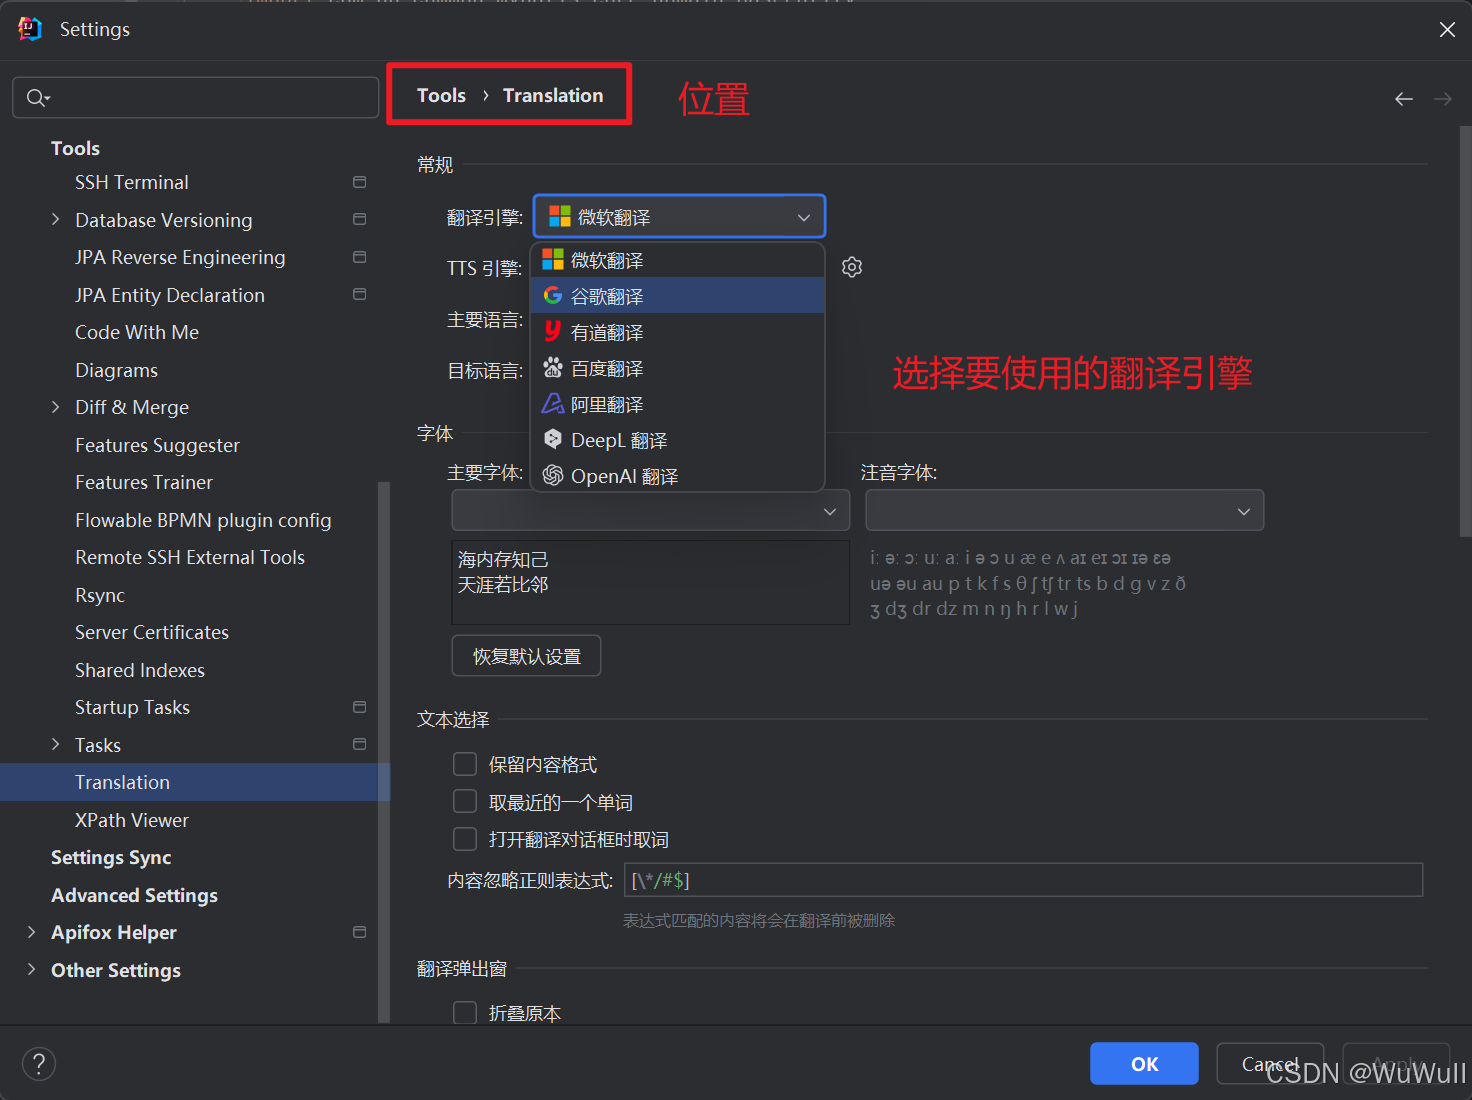Click the Tools tree heading
Image resolution: width=1472 pixels, height=1100 pixels.
coord(75,148)
